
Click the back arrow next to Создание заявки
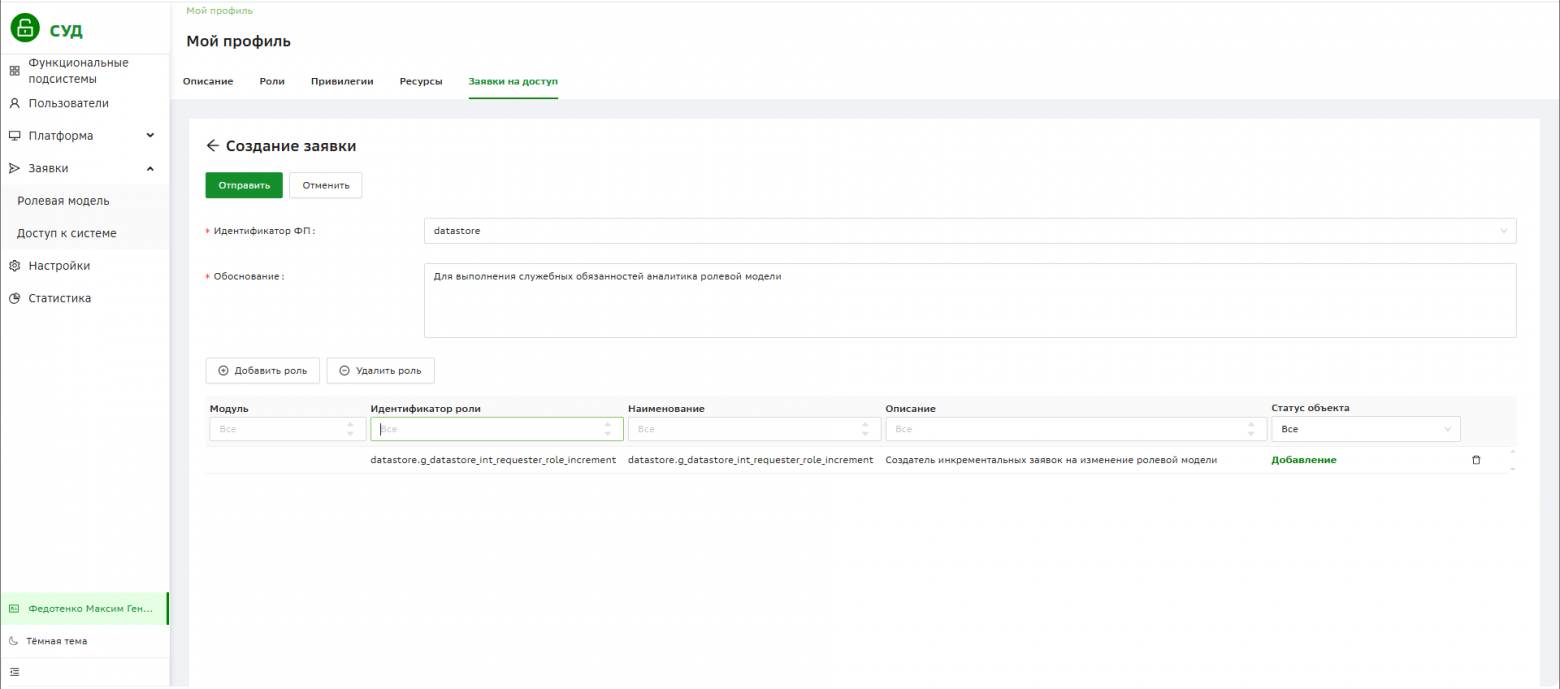click(212, 146)
